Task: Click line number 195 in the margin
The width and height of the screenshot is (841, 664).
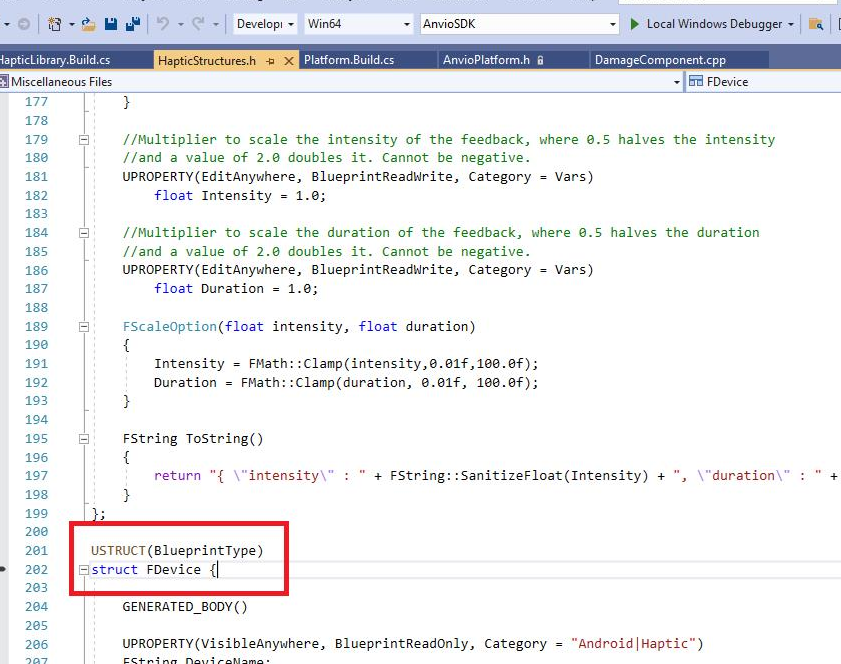Action: pyautogui.click(x=36, y=438)
